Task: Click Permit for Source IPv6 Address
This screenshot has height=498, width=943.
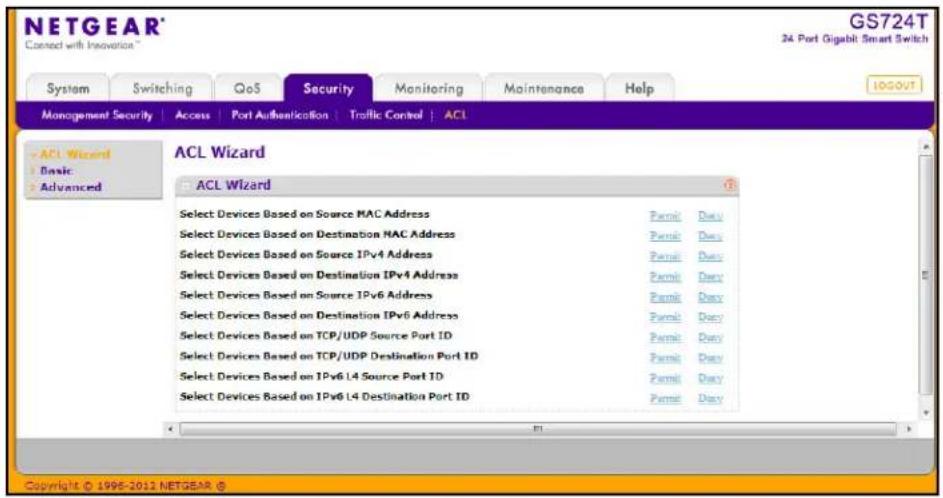Action: click(x=665, y=297)
